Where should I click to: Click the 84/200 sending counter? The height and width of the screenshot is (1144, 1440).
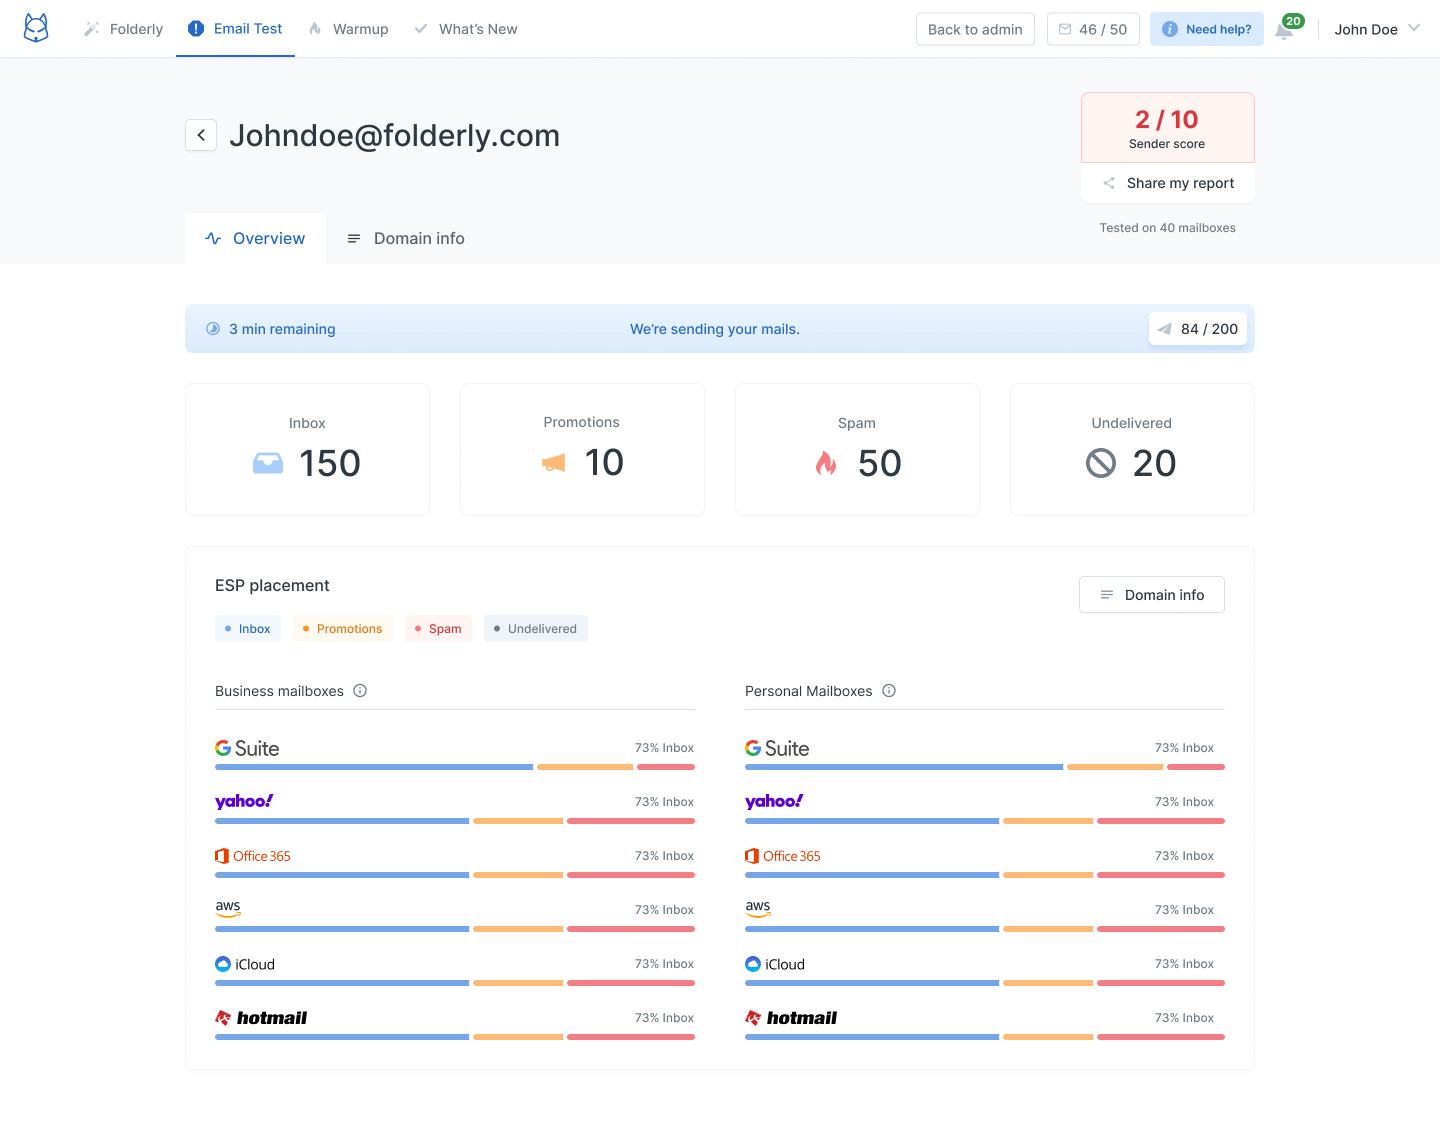[x=1198, y=328]
